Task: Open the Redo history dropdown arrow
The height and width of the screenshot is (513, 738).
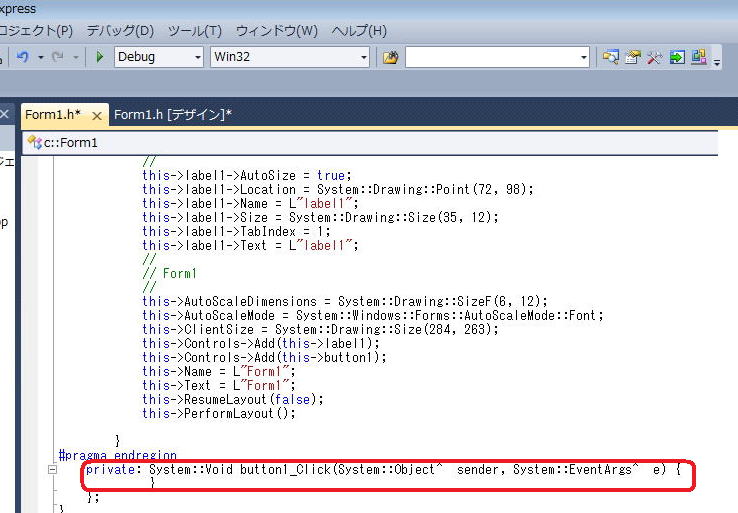Action: point(76,57)
